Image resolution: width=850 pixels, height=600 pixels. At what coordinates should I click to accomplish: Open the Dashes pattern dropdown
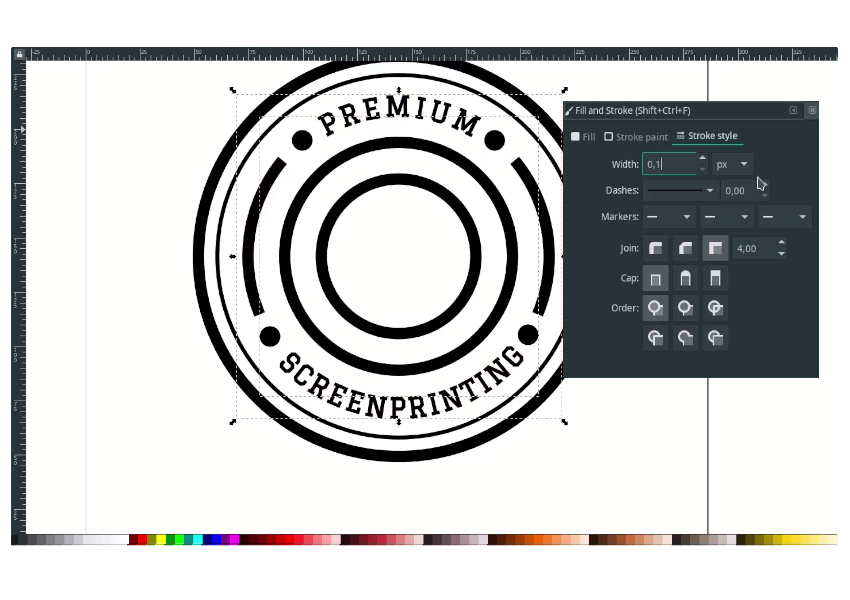tap(680, 190)
